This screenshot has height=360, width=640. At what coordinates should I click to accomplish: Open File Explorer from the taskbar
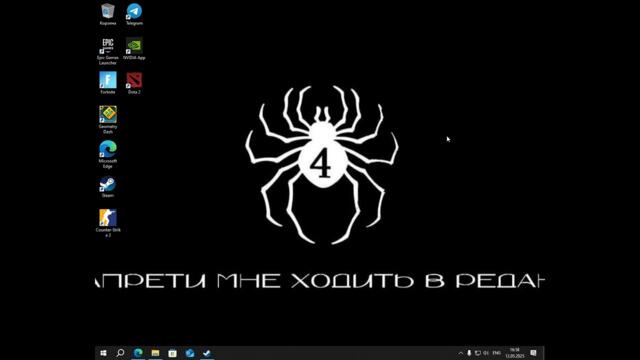click(156, 353)
